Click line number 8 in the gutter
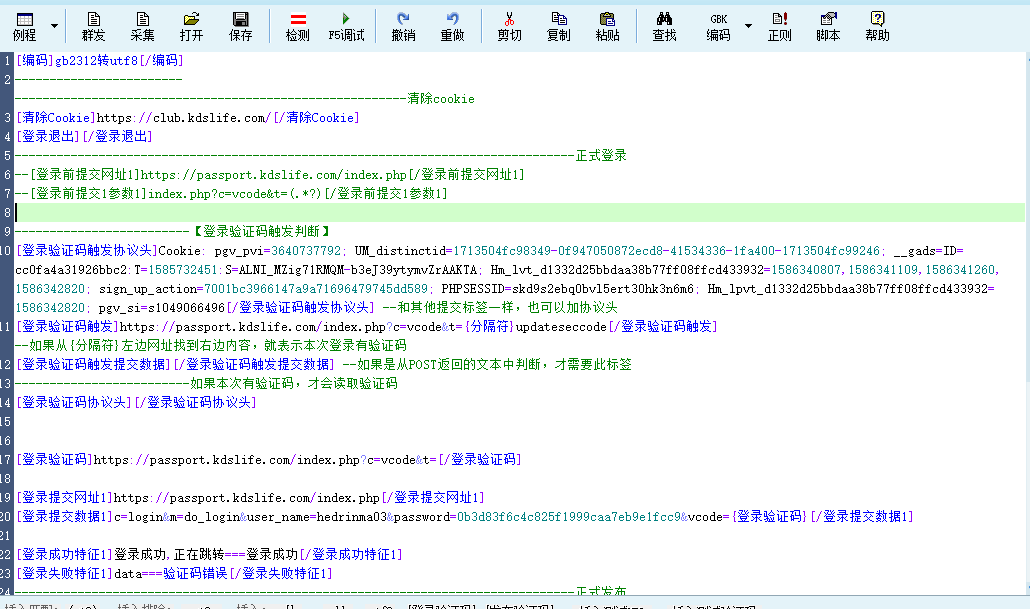 (x=7, y=212)
